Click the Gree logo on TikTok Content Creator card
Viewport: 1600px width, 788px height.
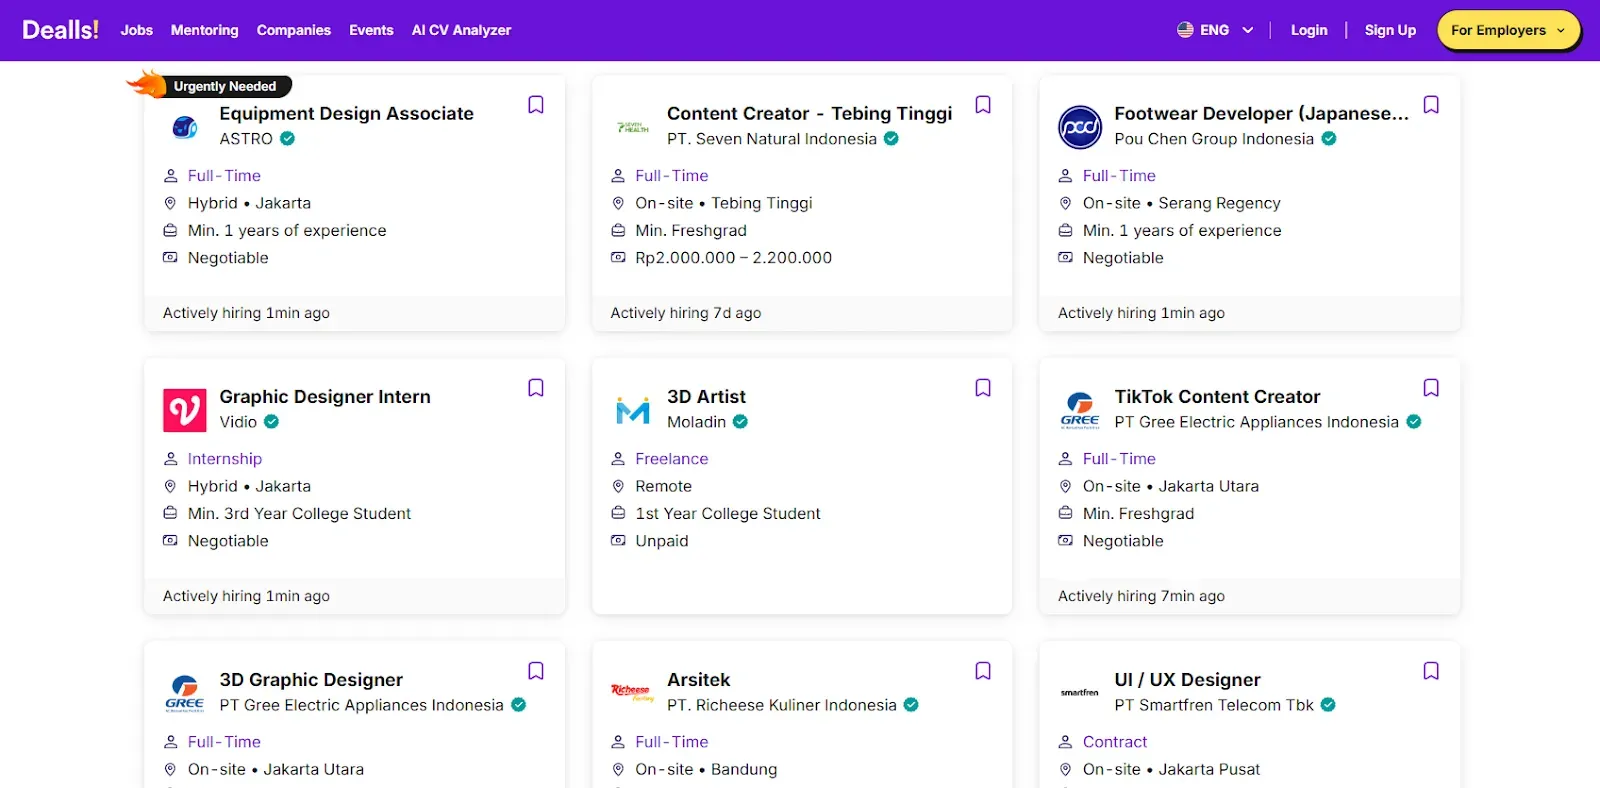pos(1080,410)
